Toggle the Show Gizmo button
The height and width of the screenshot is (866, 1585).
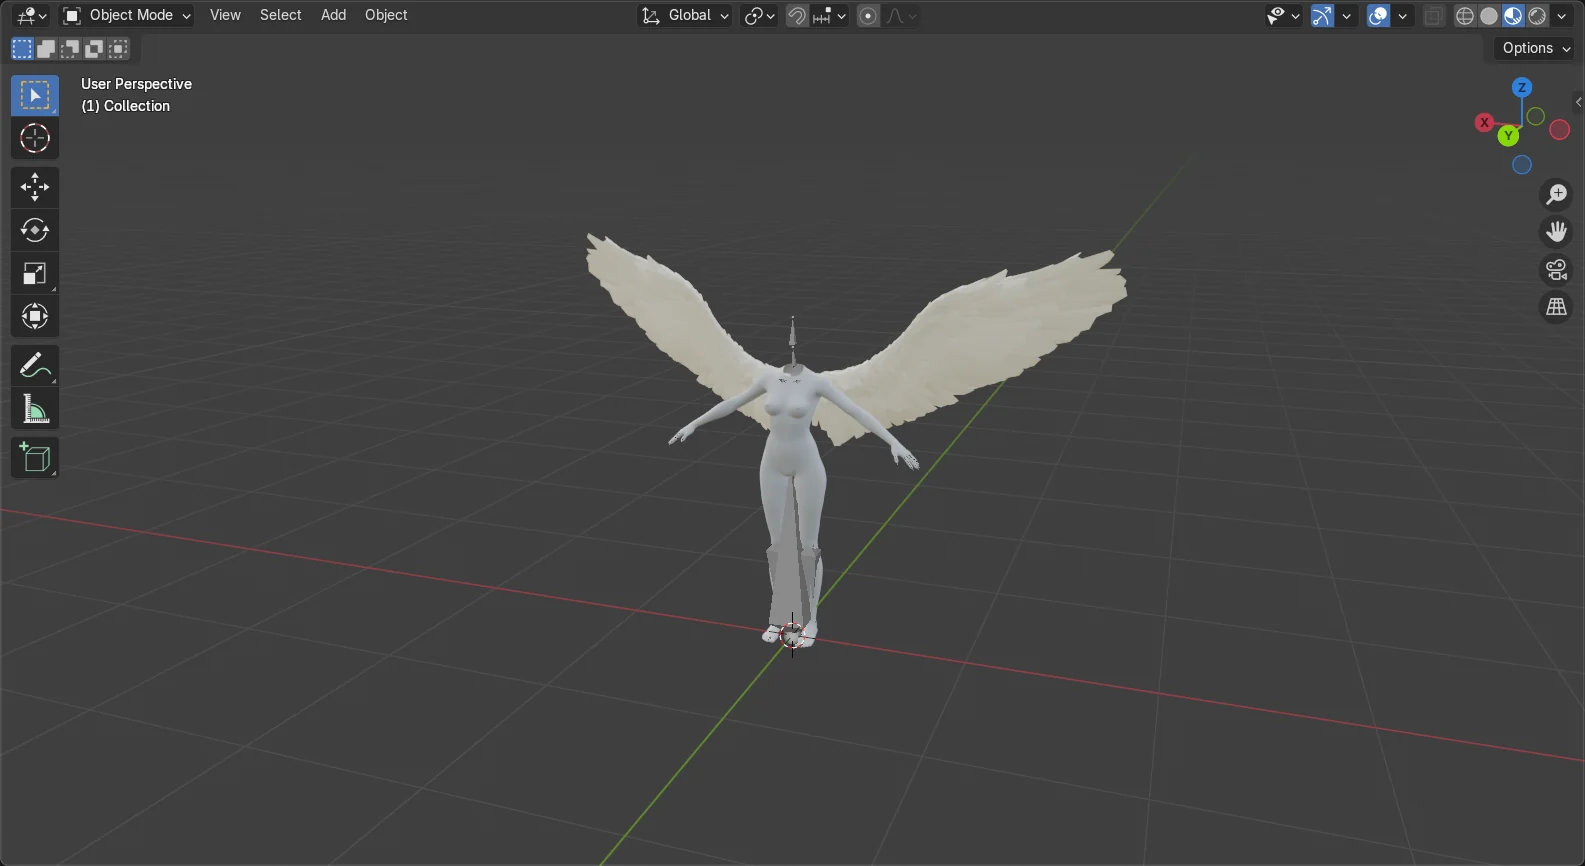1322,16
